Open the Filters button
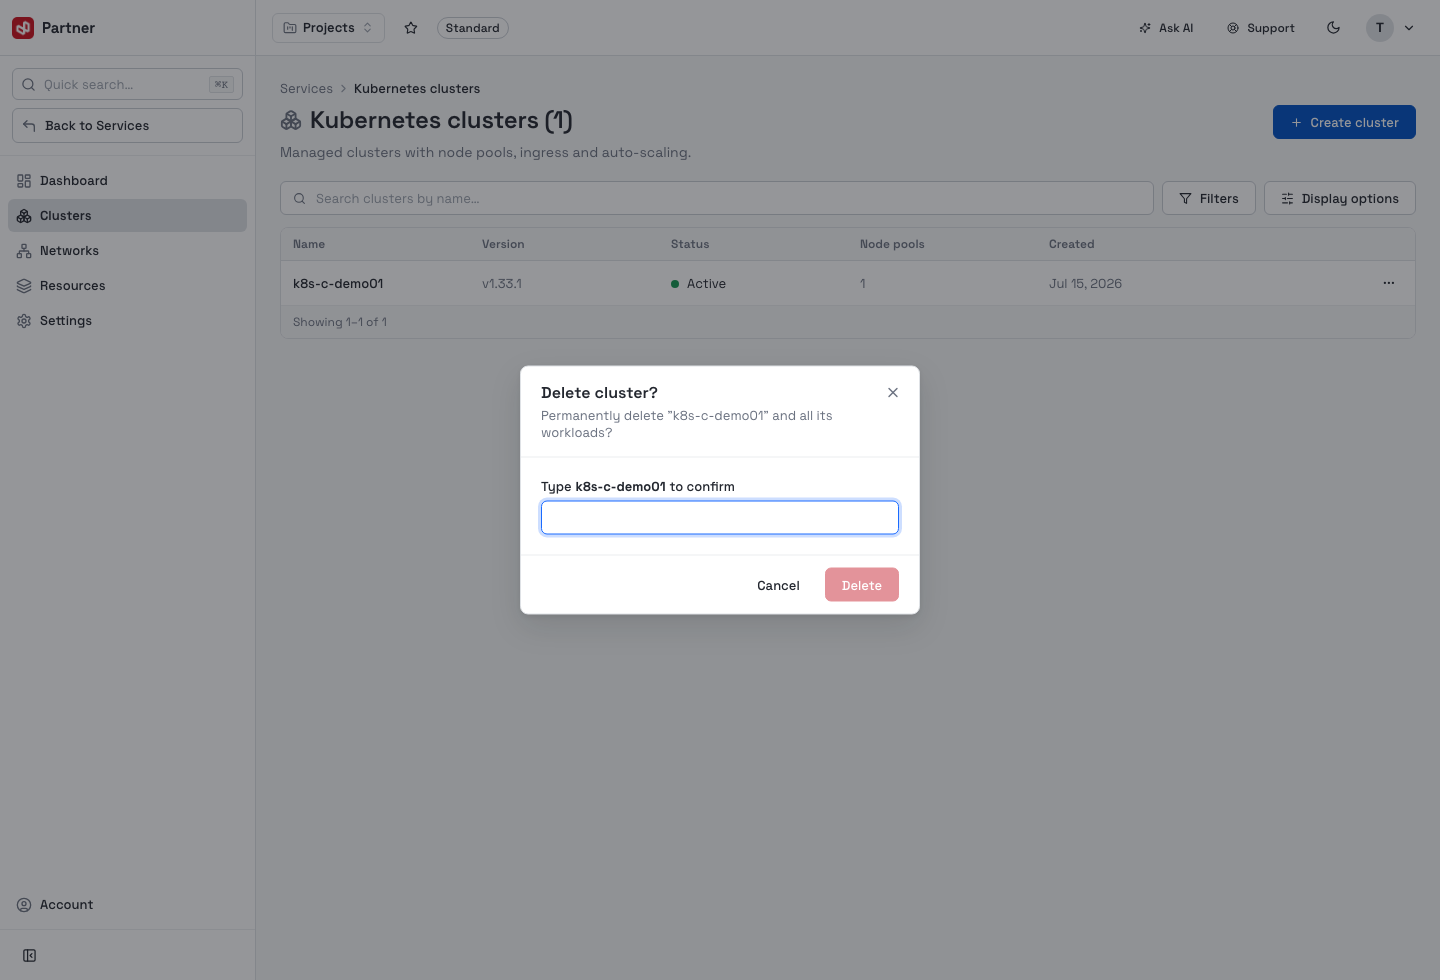The height and width of the screenshot is (980, 1440). 1209,198
